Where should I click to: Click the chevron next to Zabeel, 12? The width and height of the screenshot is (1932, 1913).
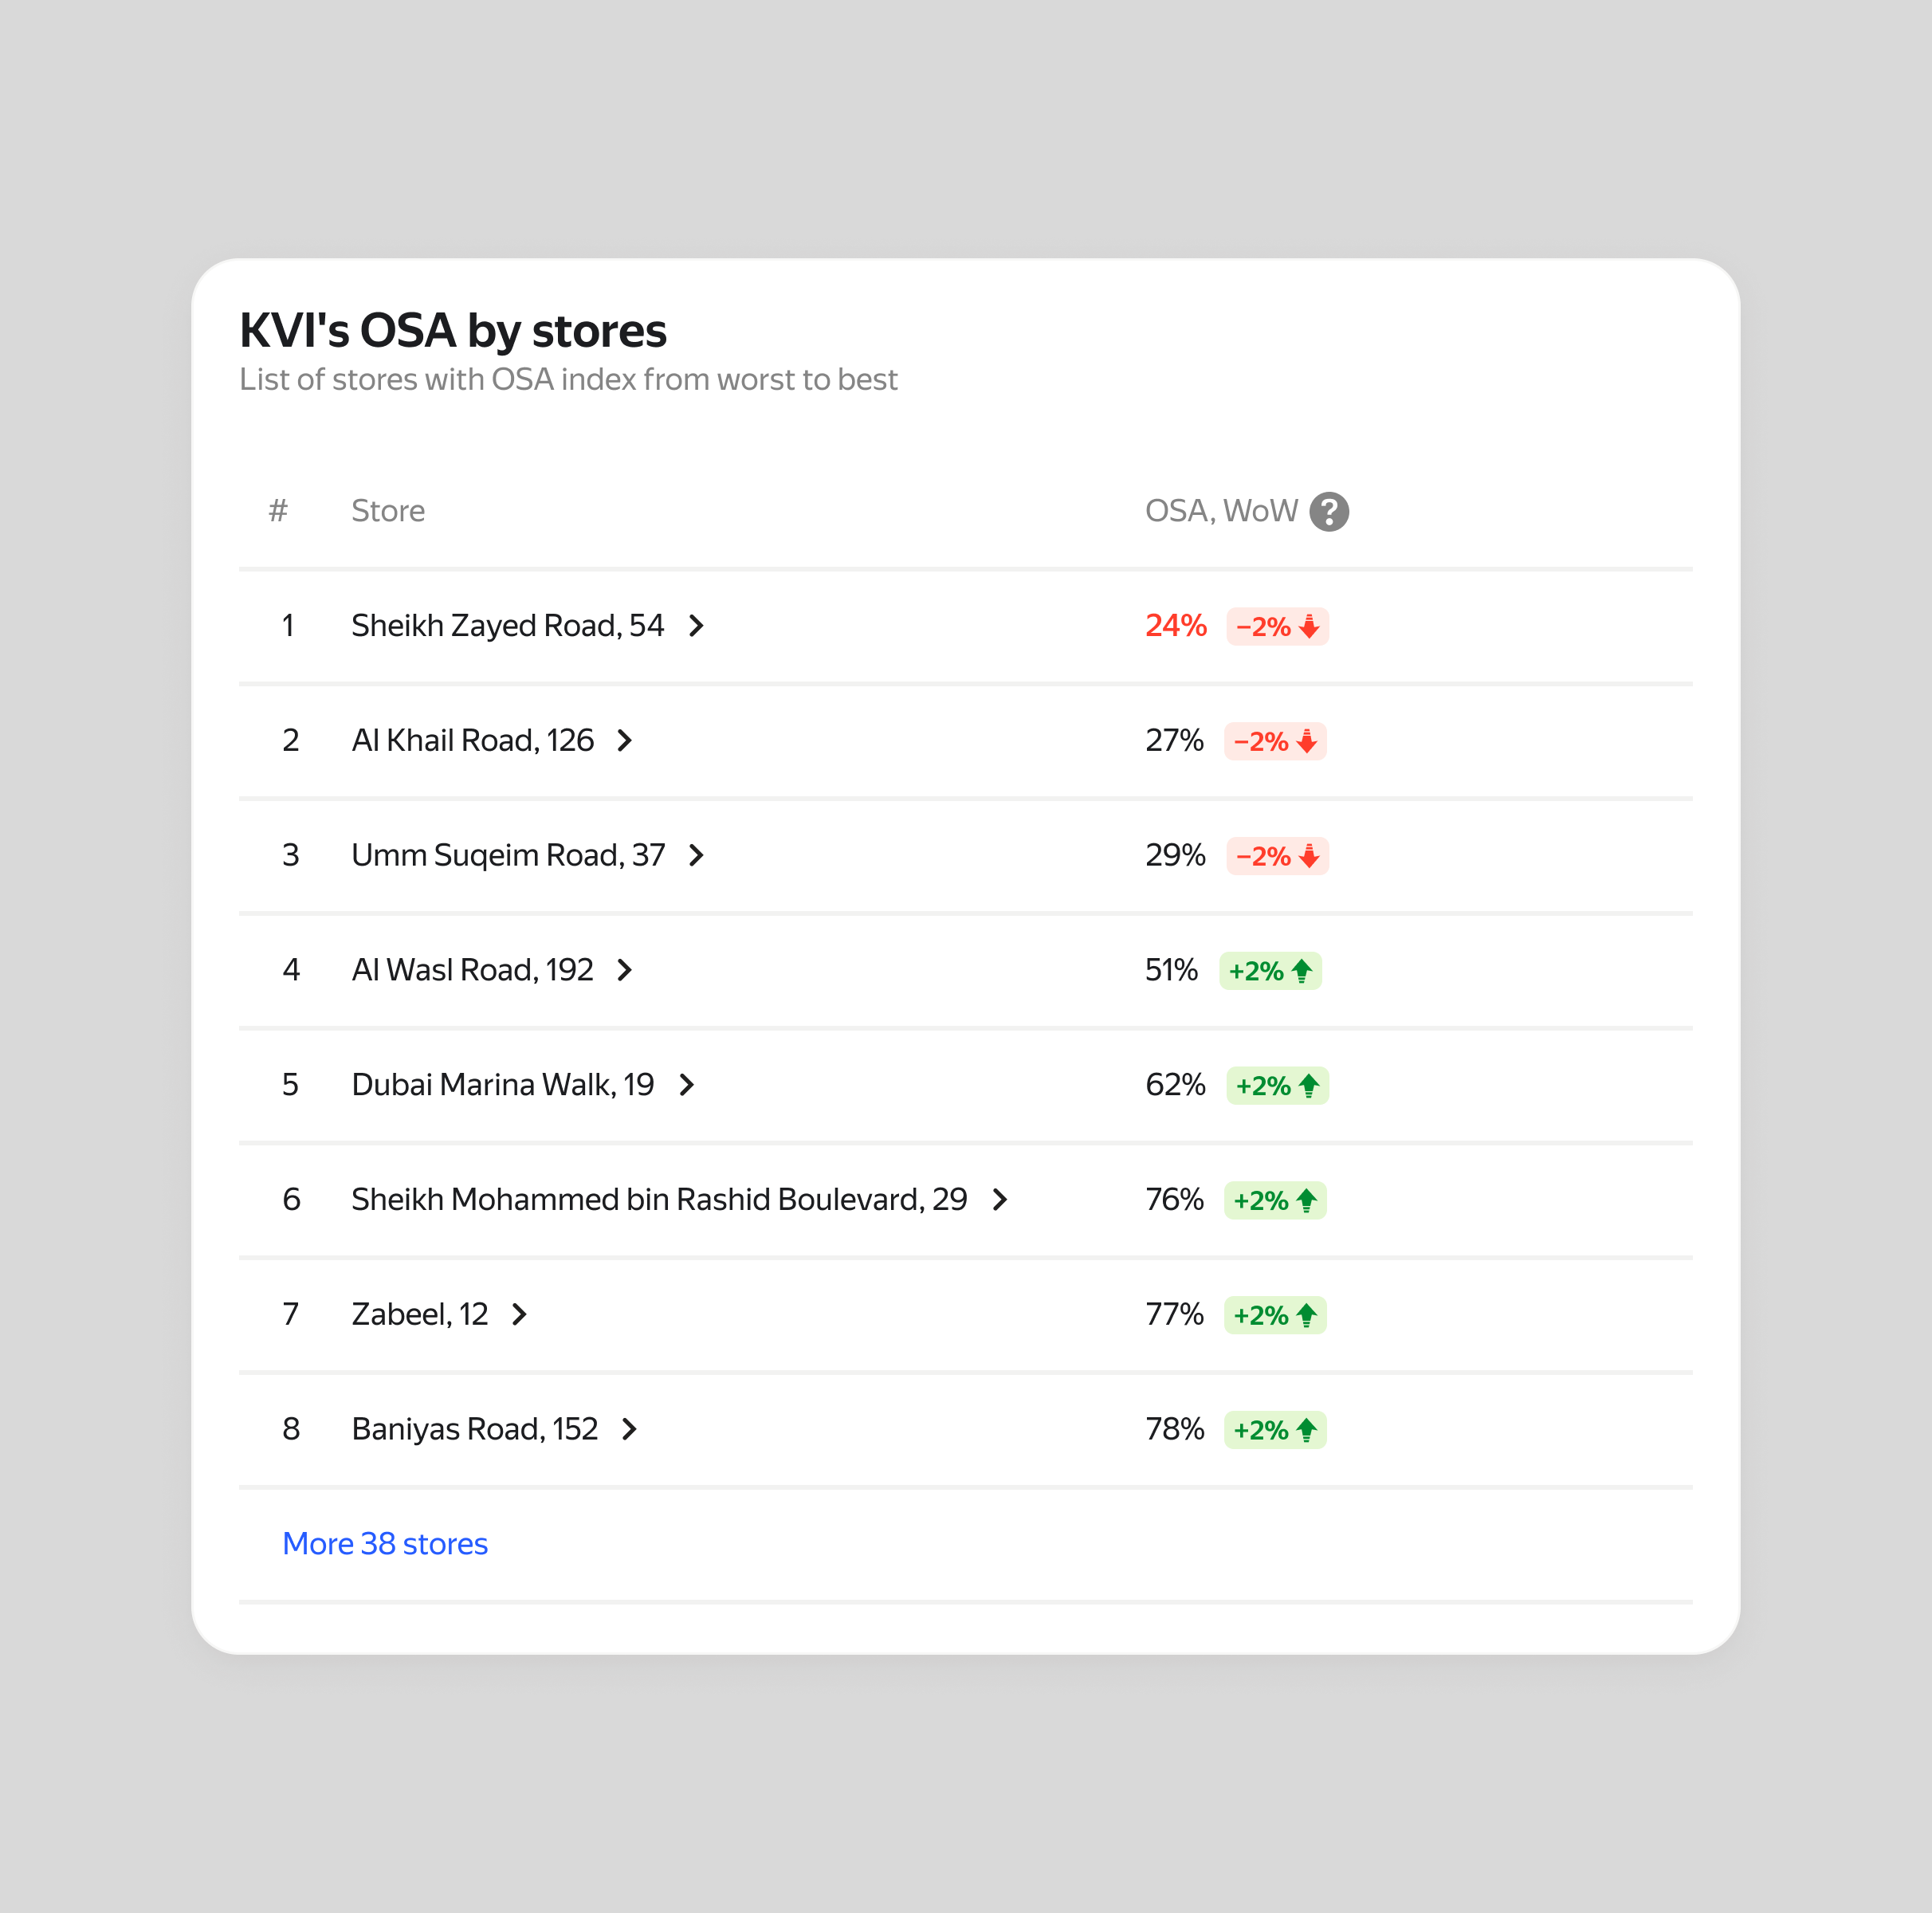click(519, 1314)
